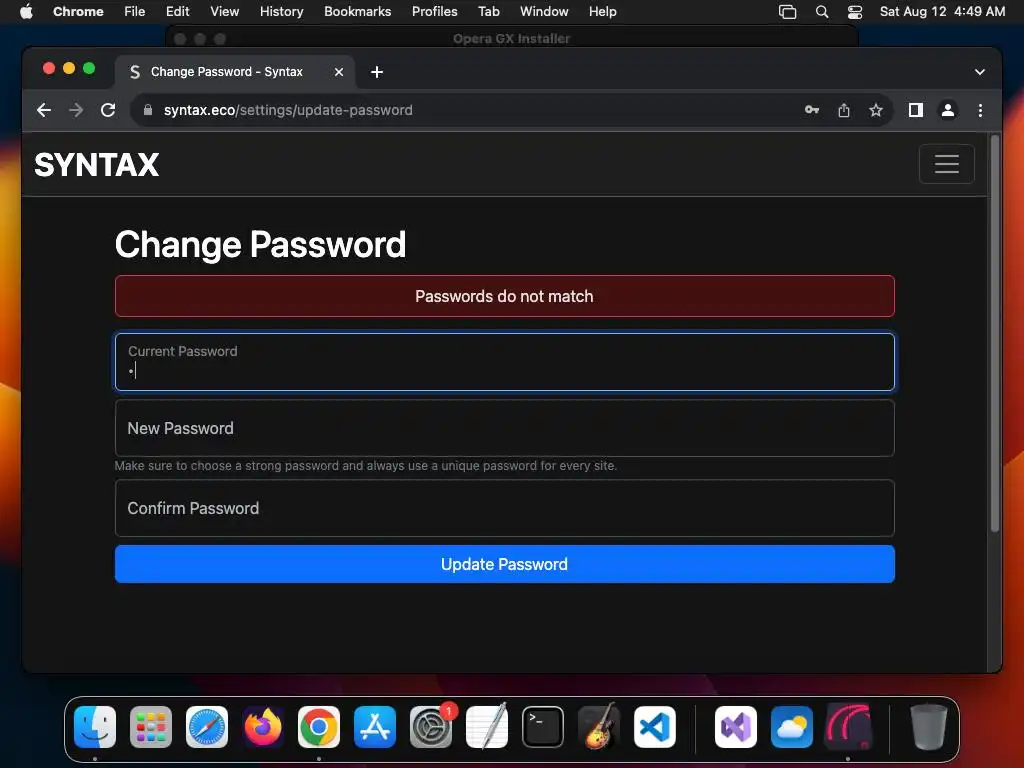Open the Help menu
Screen dimensions: 1024x768
(602, 12)
